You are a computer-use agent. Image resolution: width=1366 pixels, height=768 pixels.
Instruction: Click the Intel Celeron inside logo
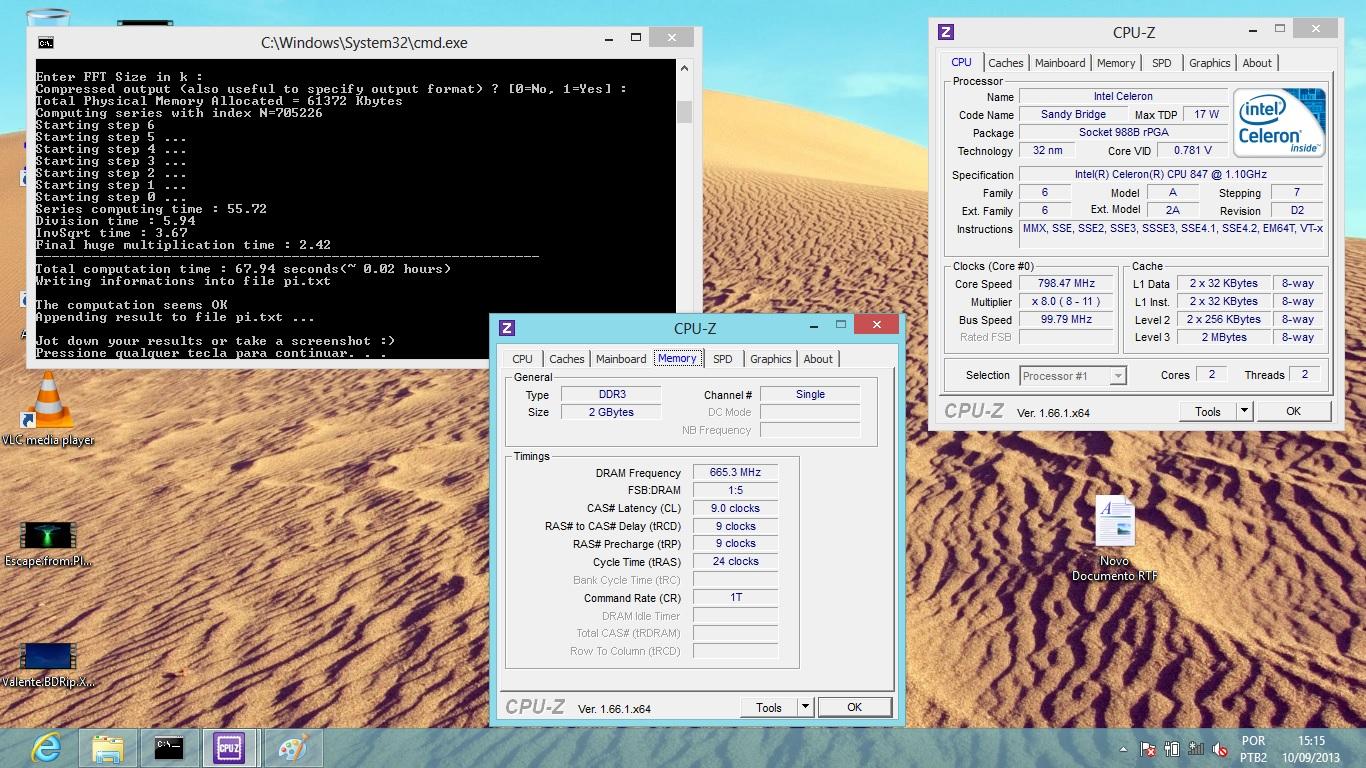click(1279, 123)
